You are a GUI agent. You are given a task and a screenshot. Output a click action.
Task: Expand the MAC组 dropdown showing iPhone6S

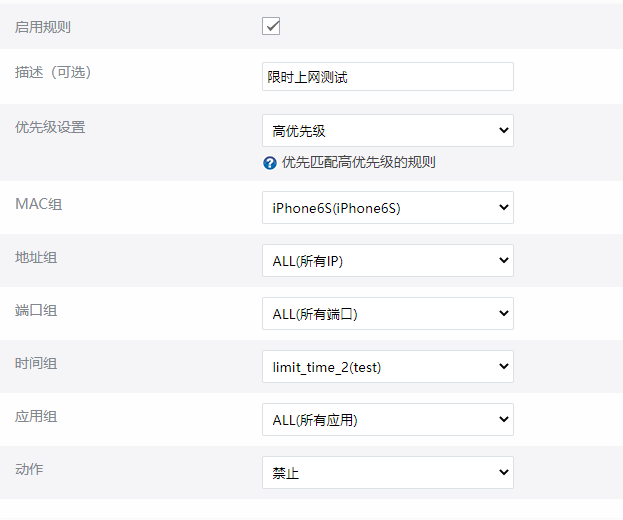coord(387,208)
